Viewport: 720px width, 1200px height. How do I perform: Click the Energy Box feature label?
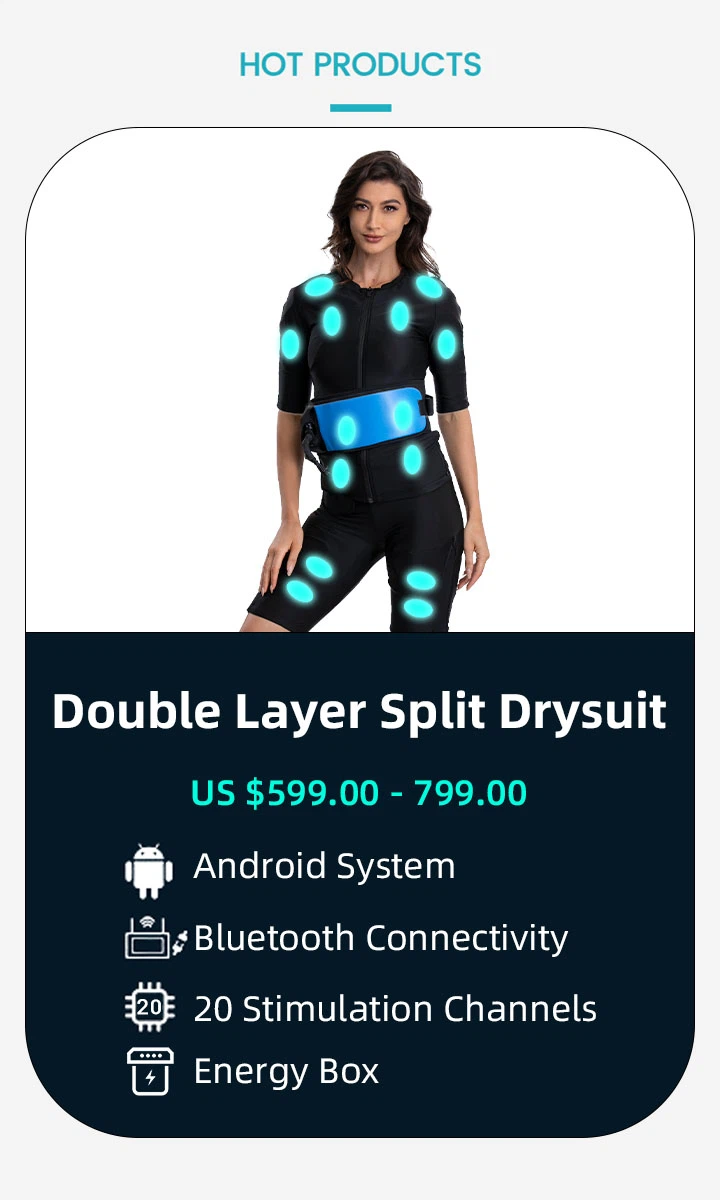pos(286,1071)
